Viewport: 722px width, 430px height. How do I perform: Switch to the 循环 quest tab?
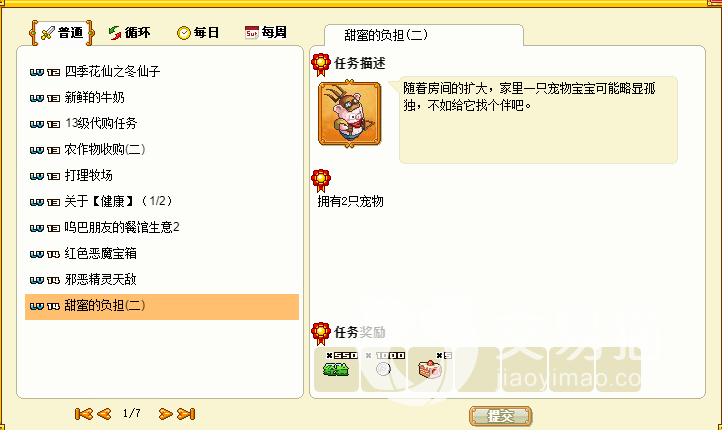[x=130, y=33]
